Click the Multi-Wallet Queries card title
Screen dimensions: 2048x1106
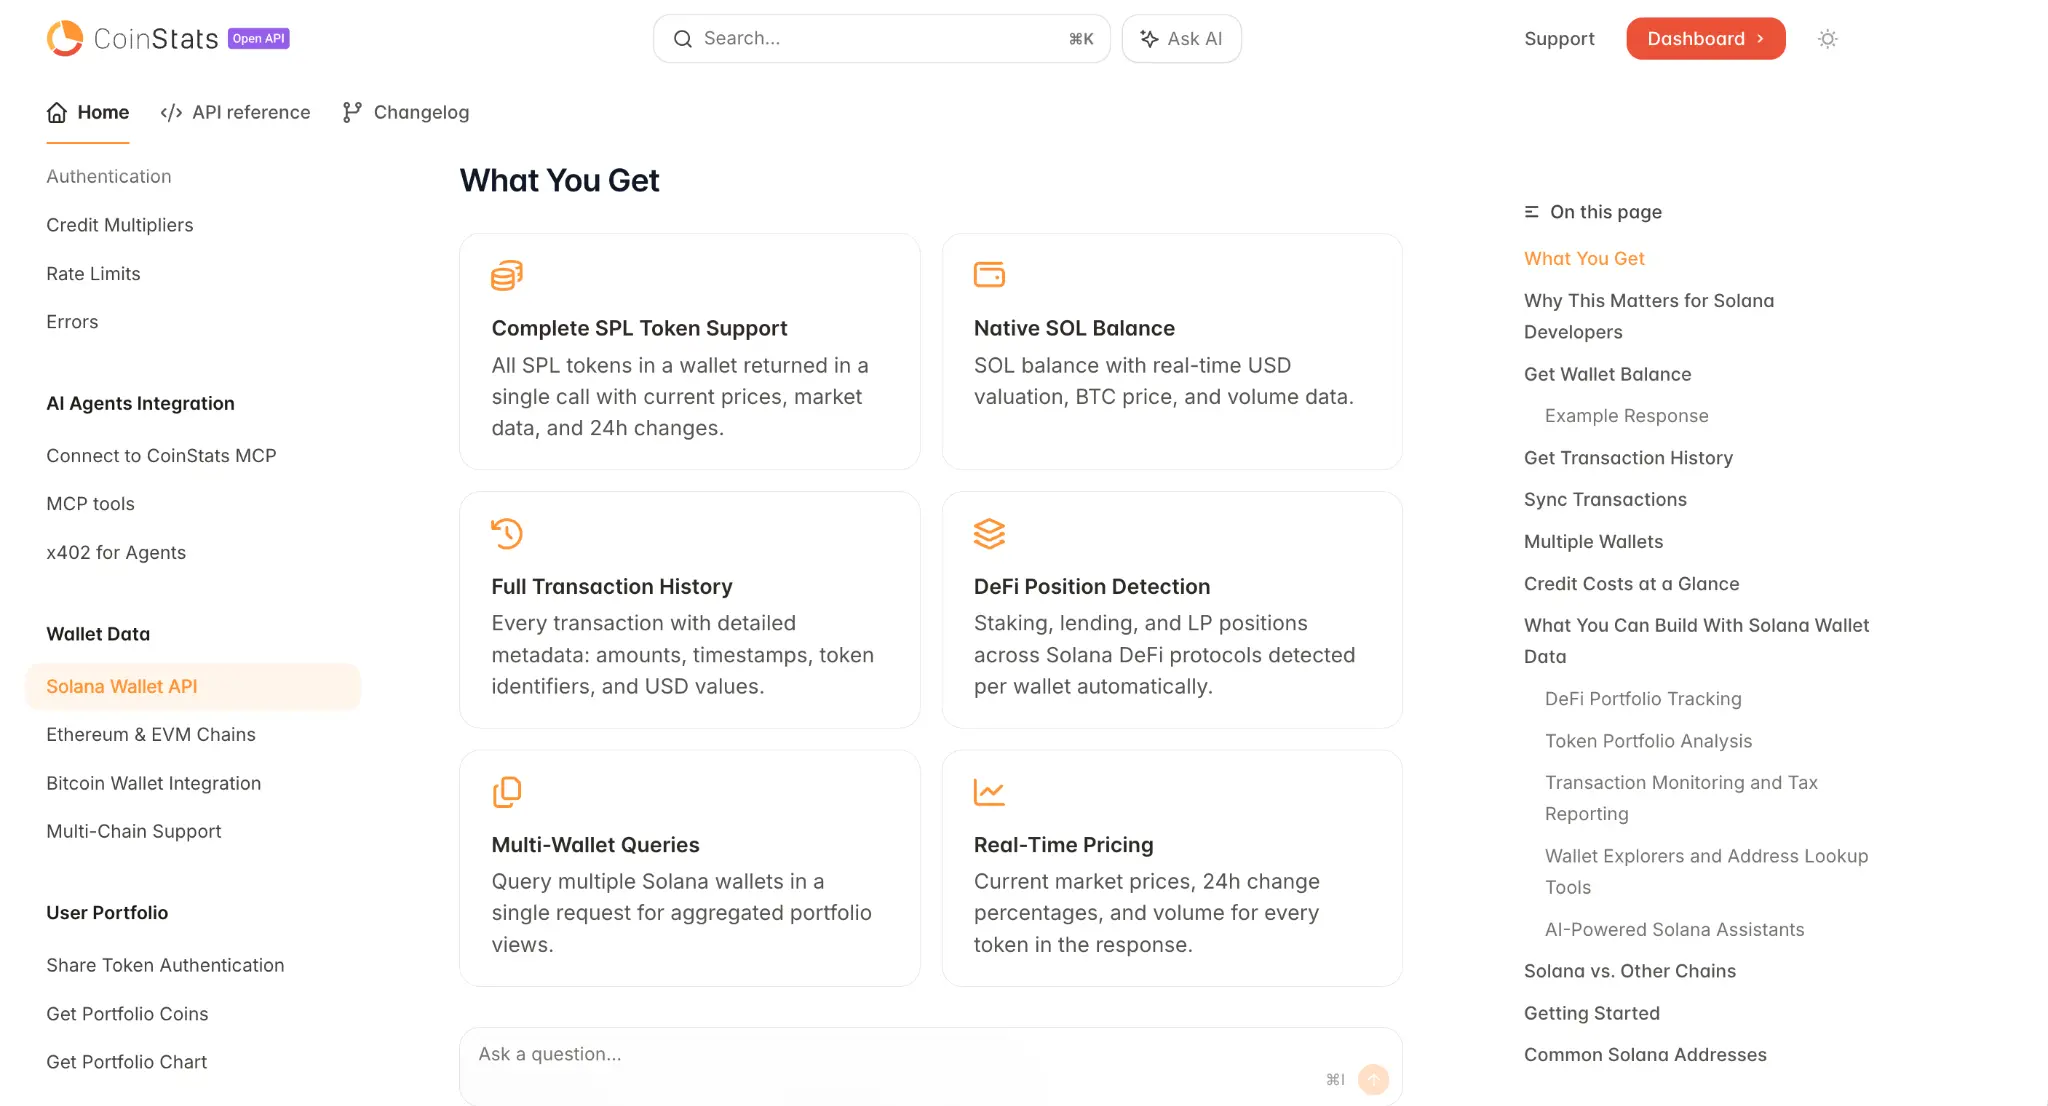coord(595,845)
